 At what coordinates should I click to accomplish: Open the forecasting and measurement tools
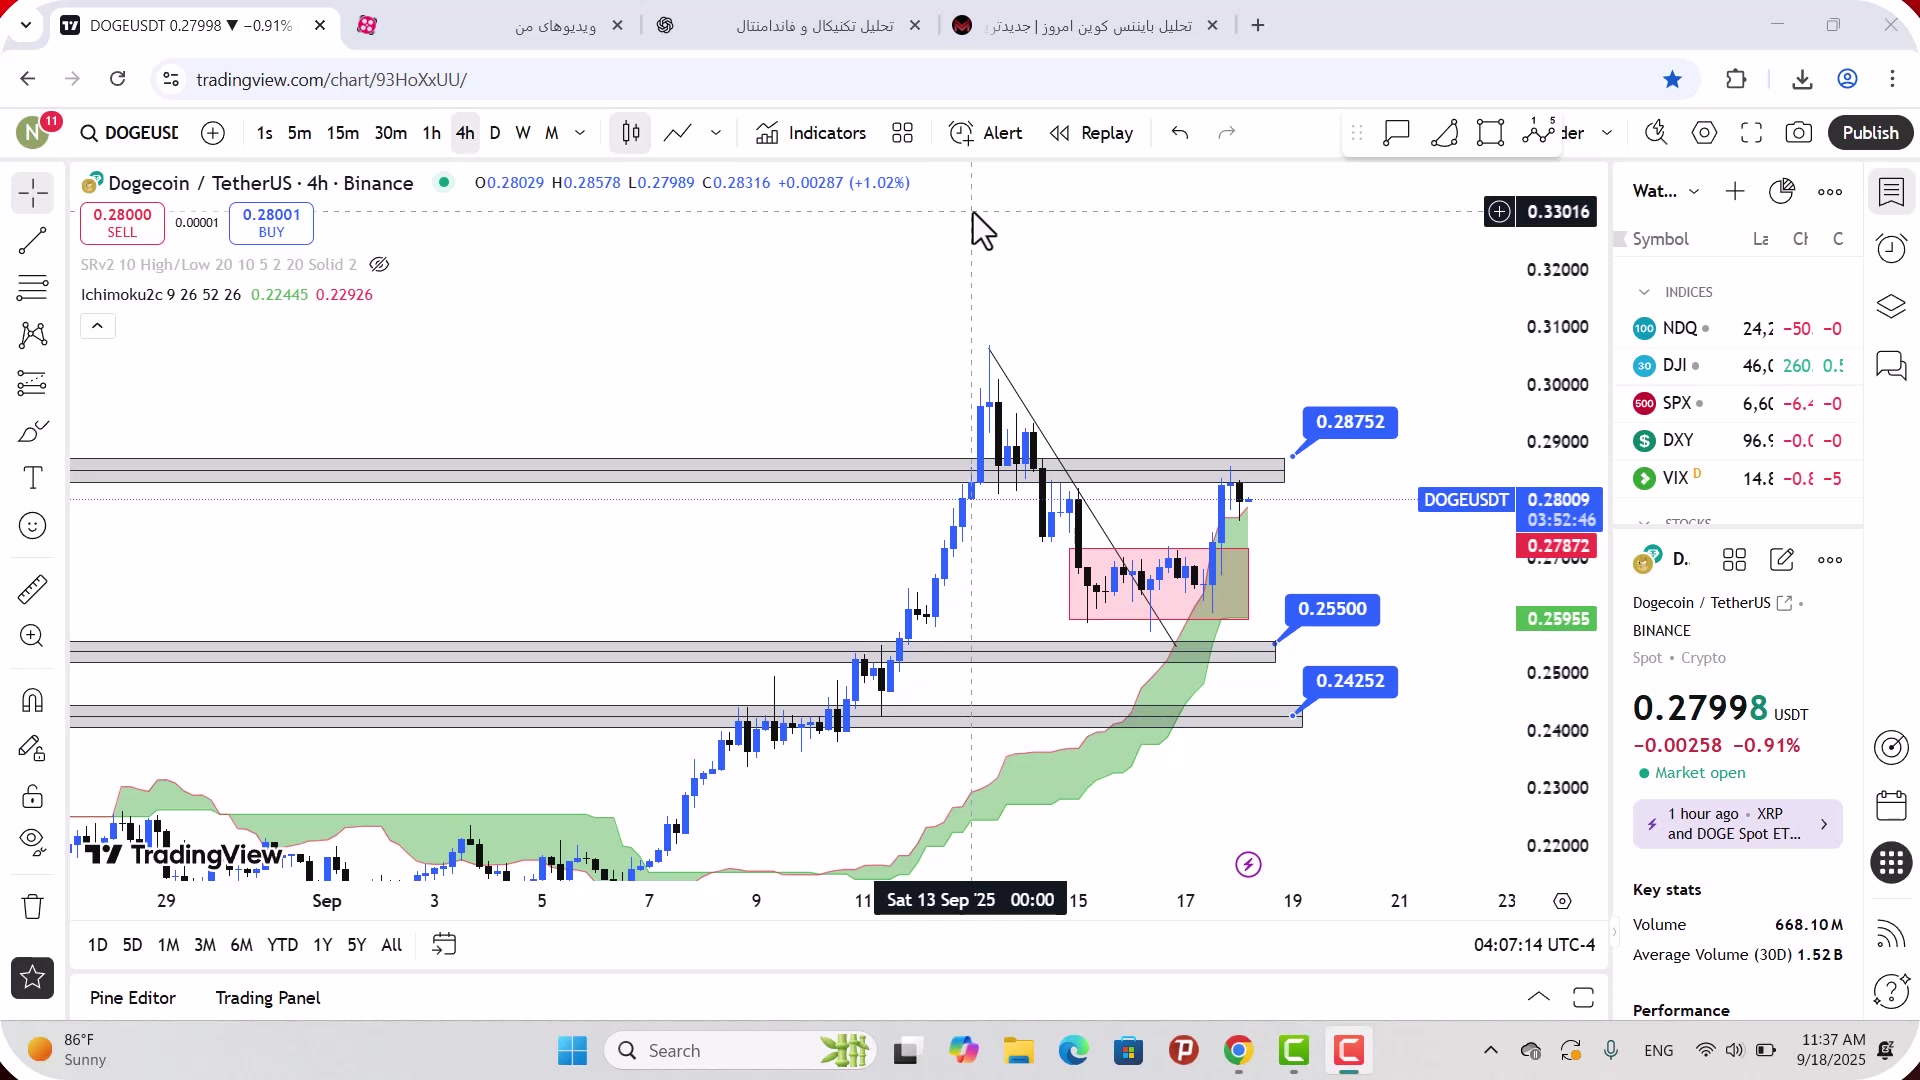(33, 383)
